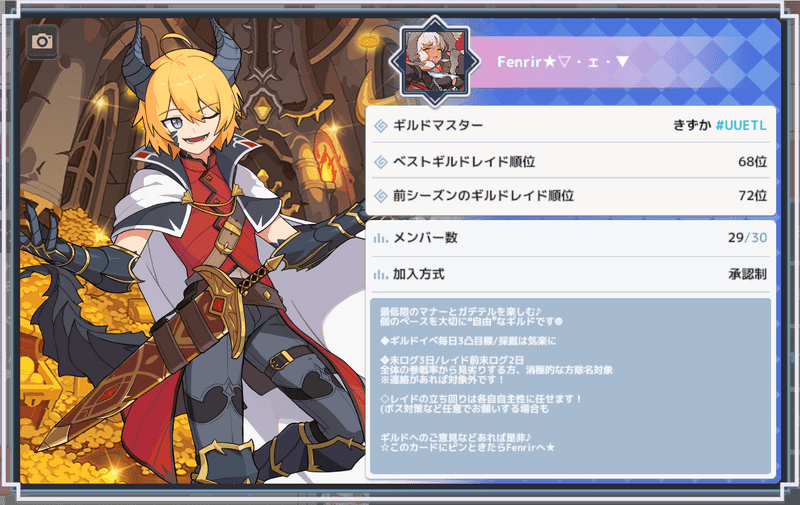Click the member count 29/30
Image resolution: width=800 pixels, height=505 pixels.
747,238
